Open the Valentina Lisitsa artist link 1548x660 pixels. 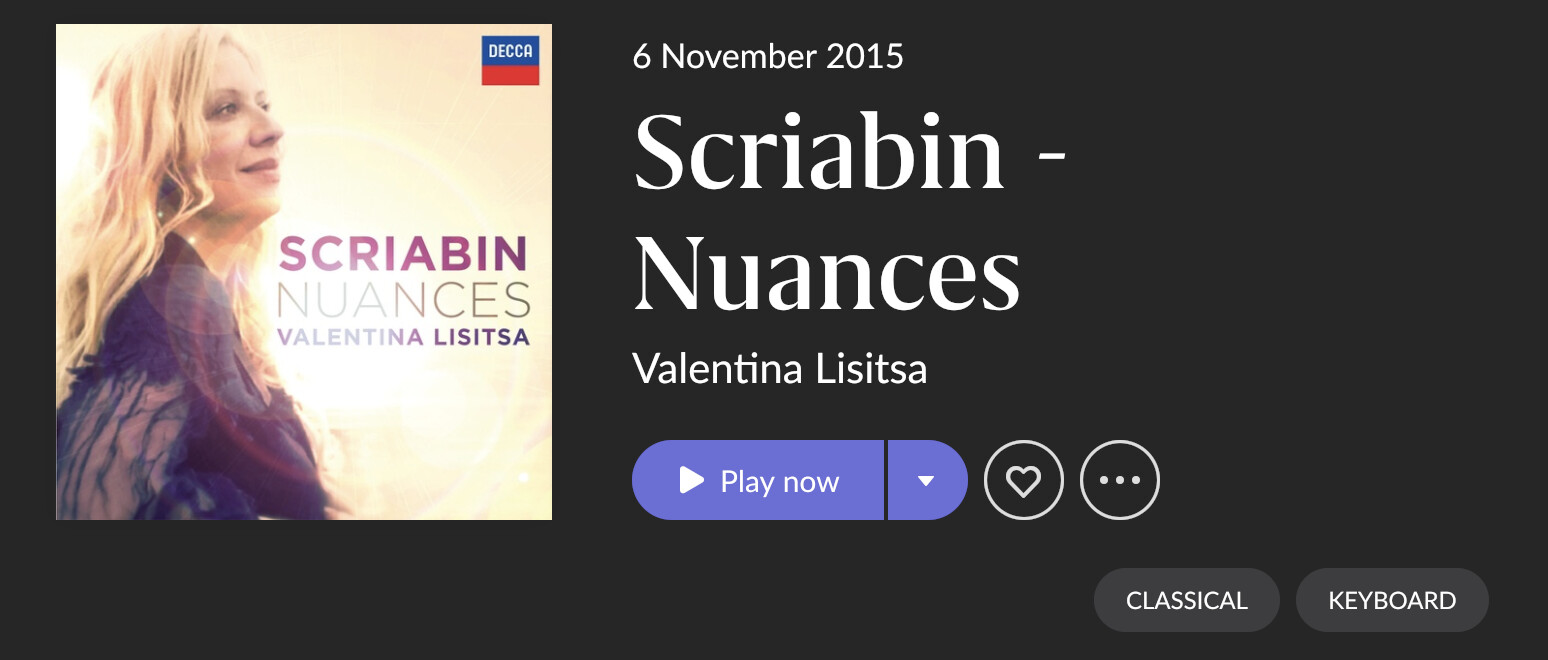[x=780, y=369]
